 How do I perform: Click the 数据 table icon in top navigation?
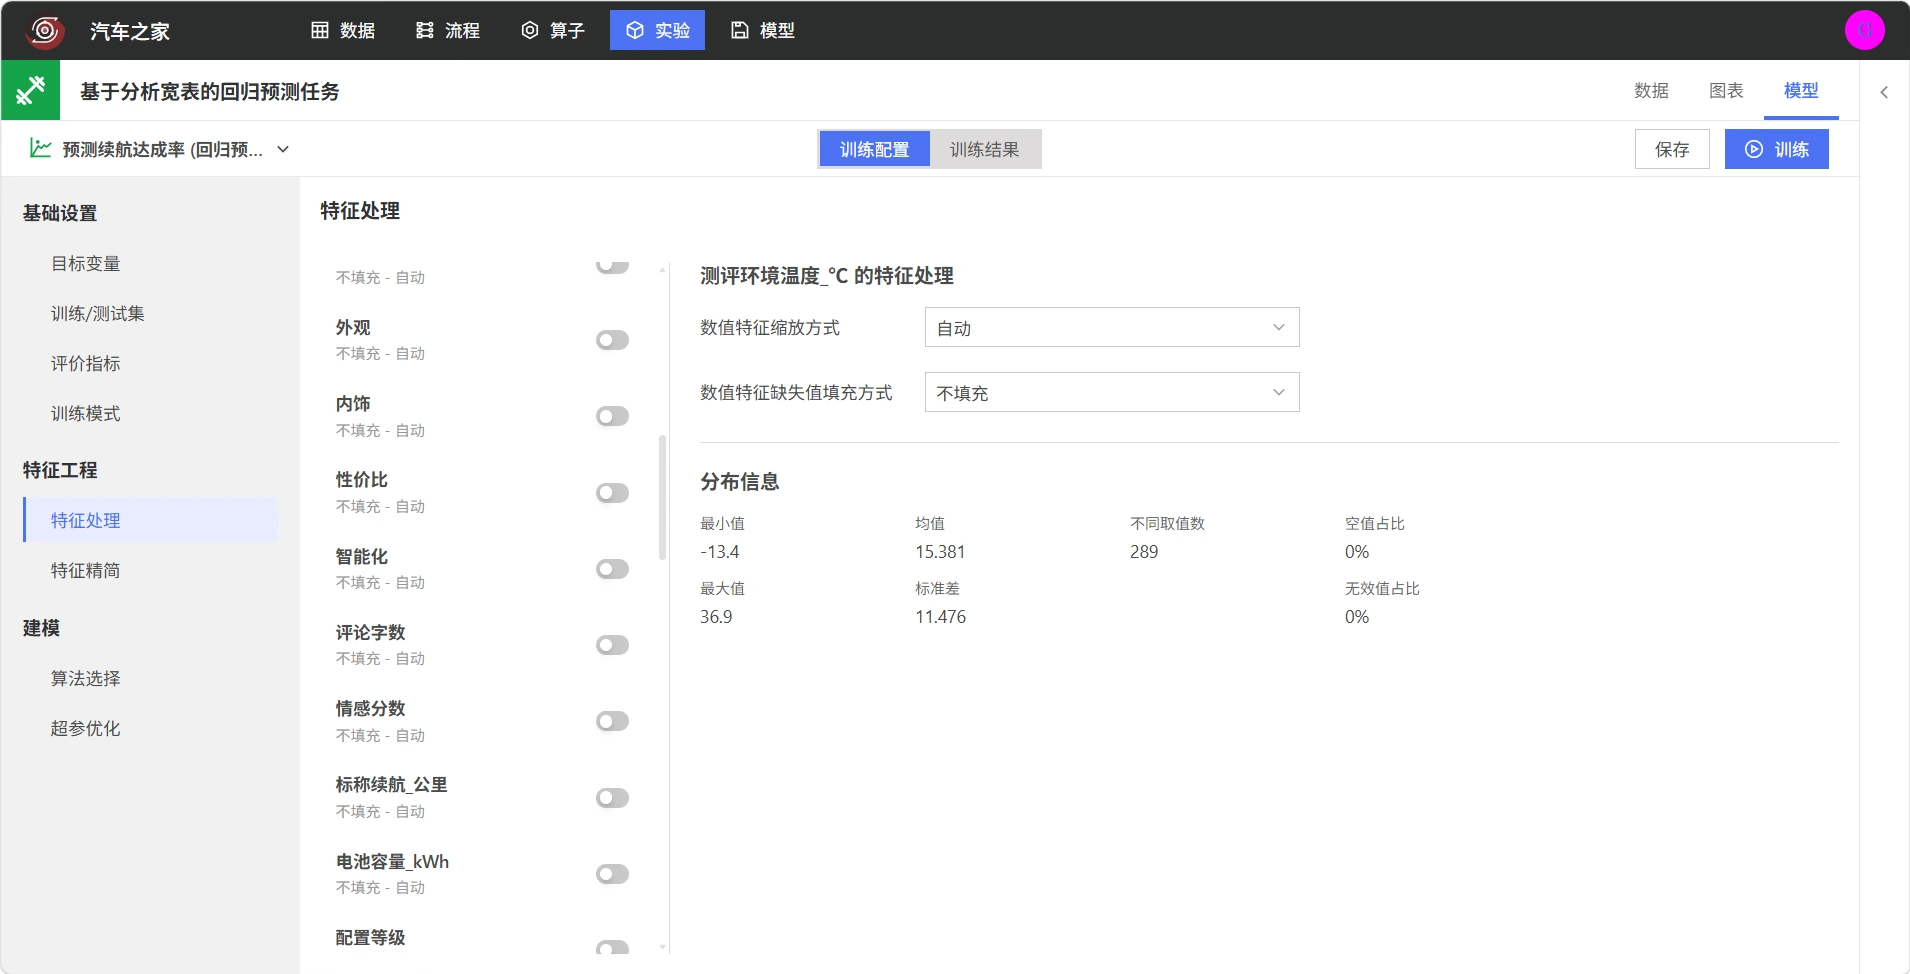(x=320, y=30)
